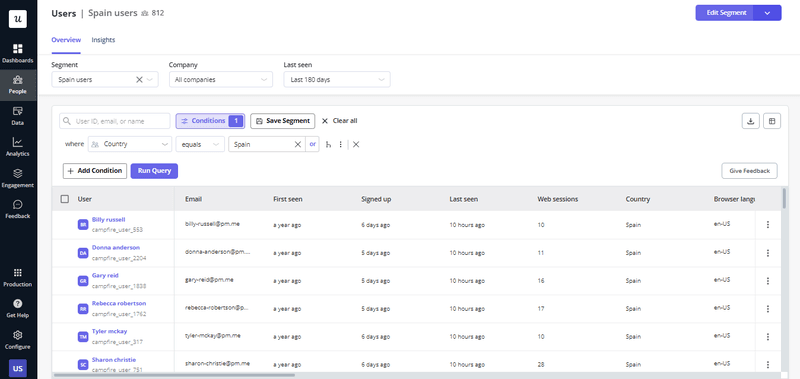Image resolution: width=800 pixels, height=379 pixels.
Task: Open Get Help
Action: [x=18, y=309]
